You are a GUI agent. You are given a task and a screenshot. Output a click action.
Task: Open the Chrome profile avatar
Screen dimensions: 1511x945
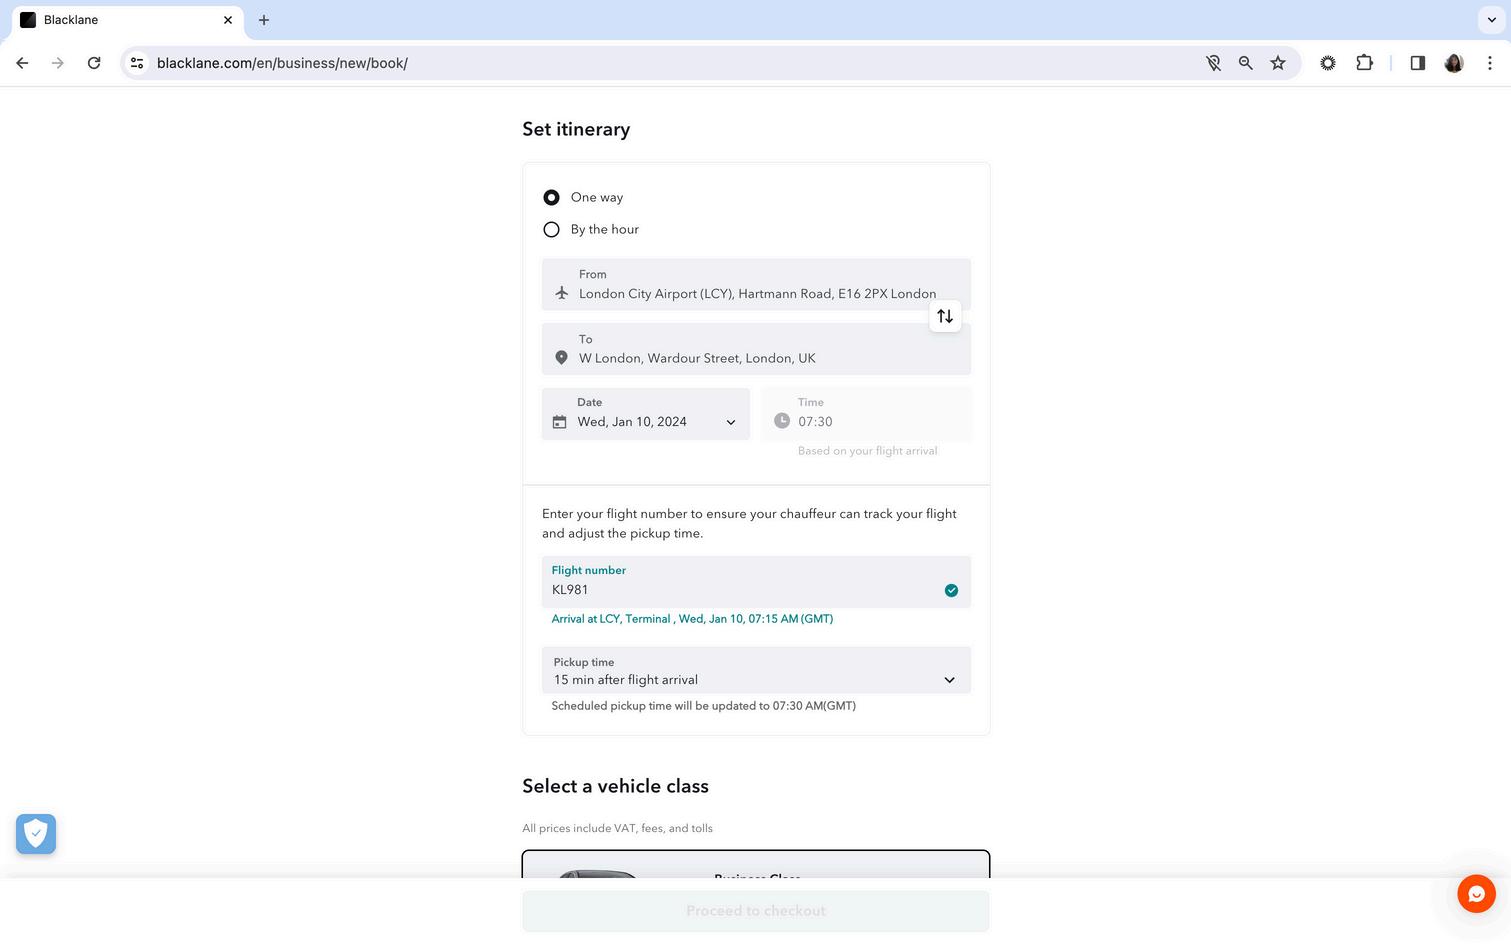pos(1454,63)
